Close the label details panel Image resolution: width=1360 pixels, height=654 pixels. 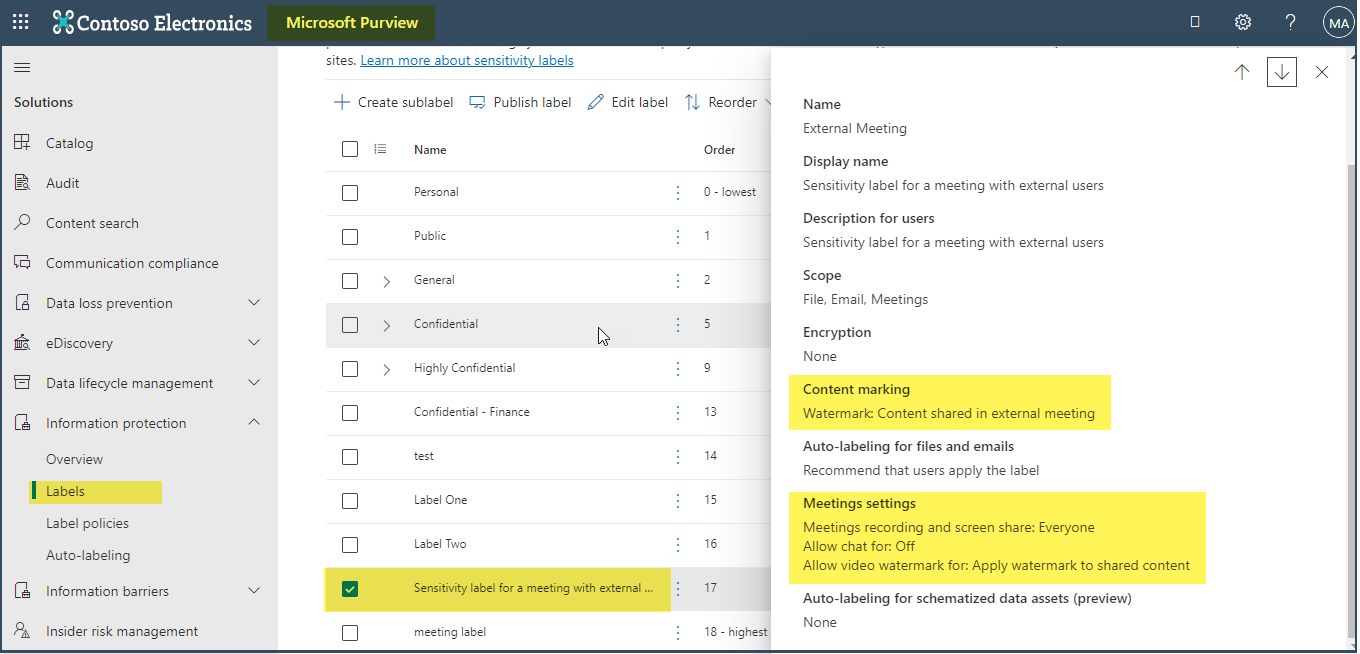[1322, 72]
